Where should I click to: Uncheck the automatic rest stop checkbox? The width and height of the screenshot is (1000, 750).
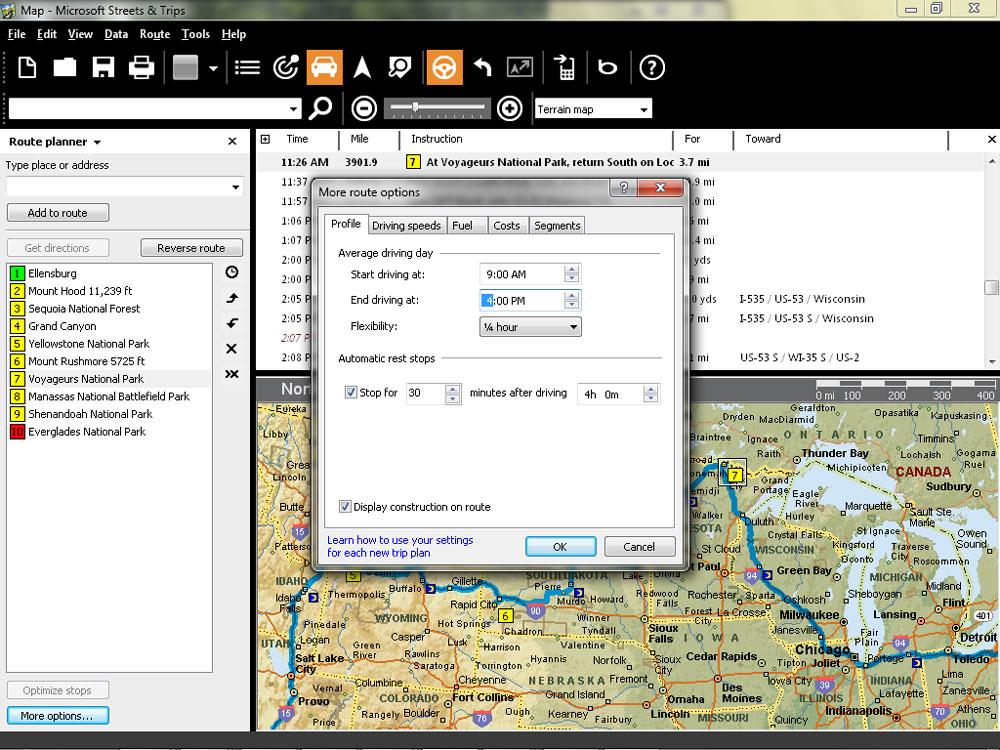[351, 393]
